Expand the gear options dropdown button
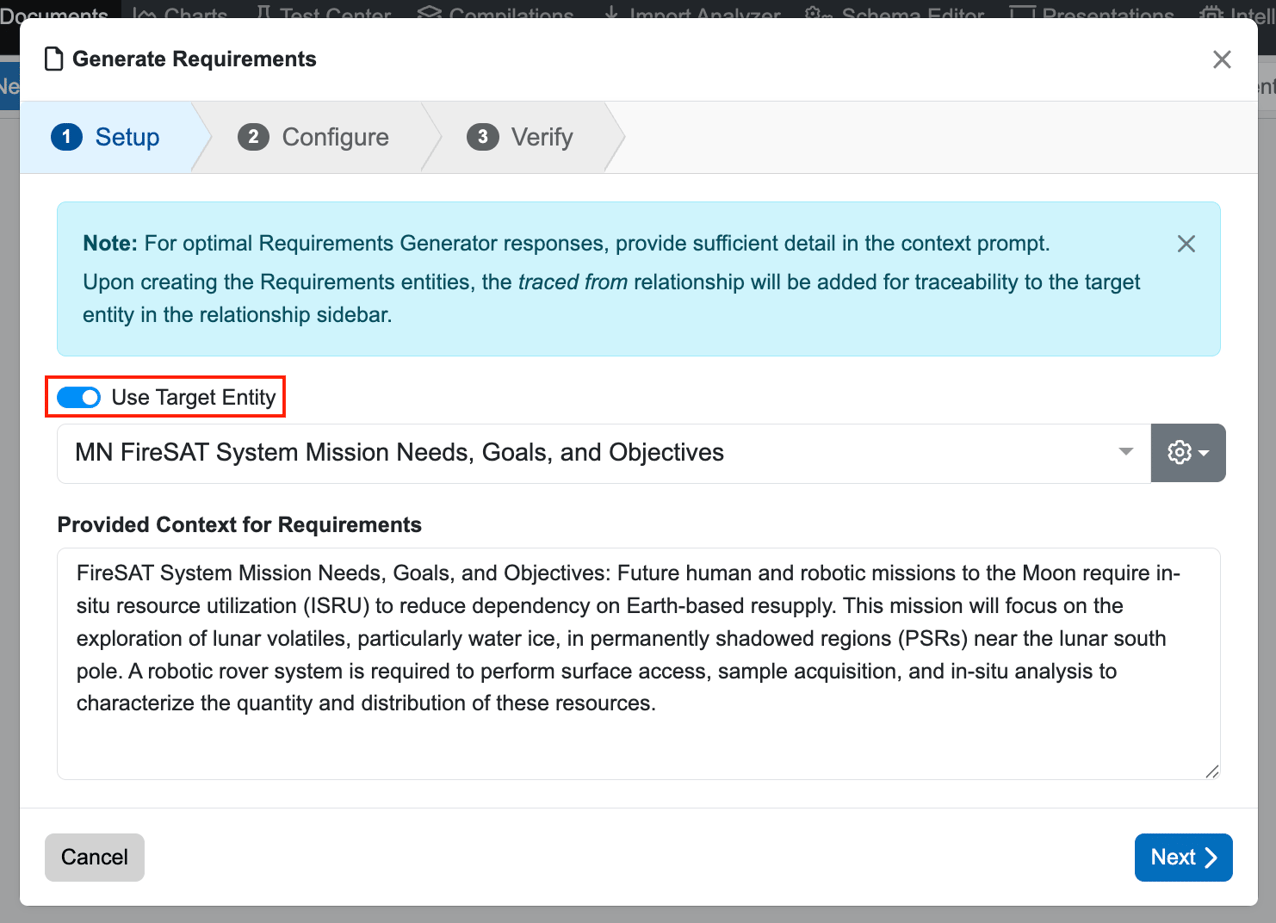Viewport: 1276px width, 923px height. (1188, 453)
